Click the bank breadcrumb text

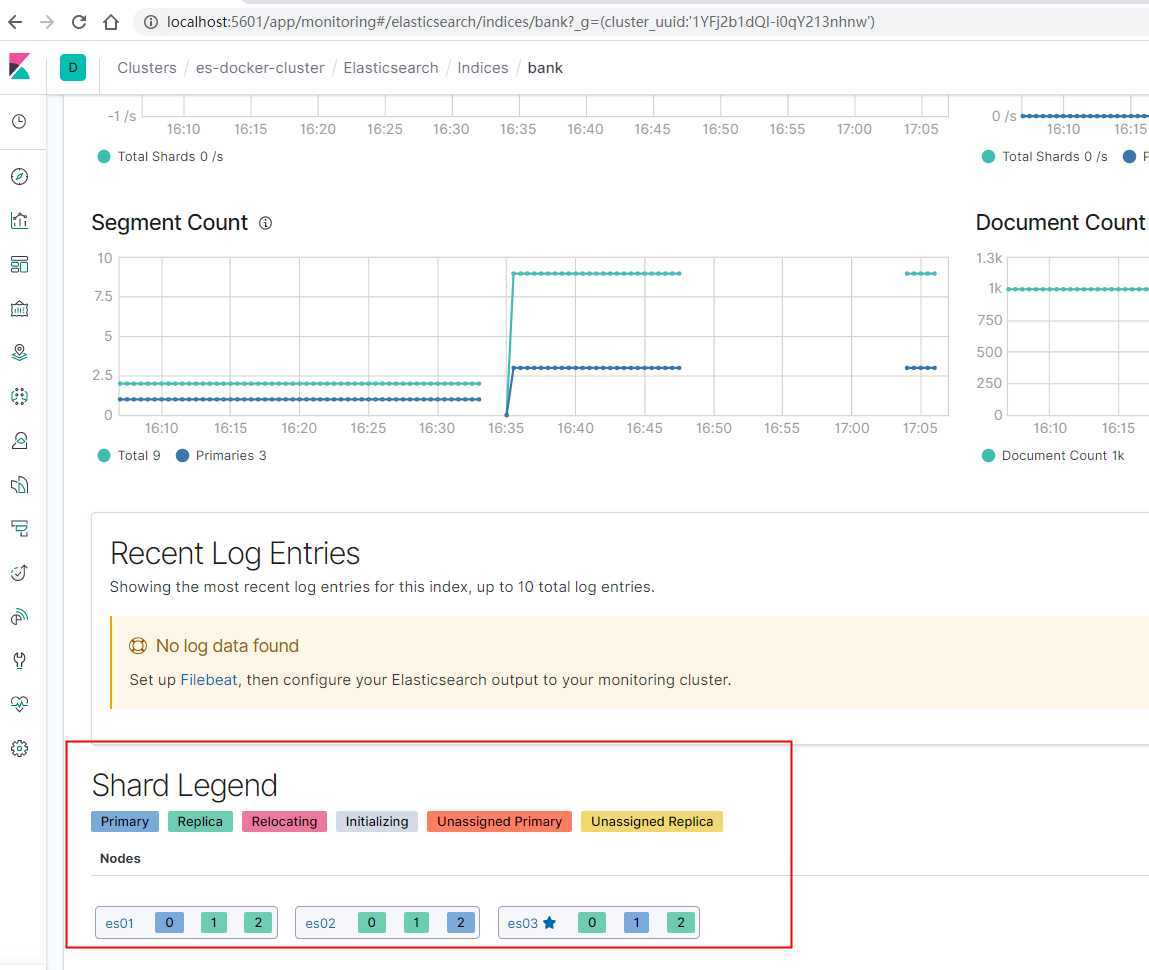pos(545,67)
